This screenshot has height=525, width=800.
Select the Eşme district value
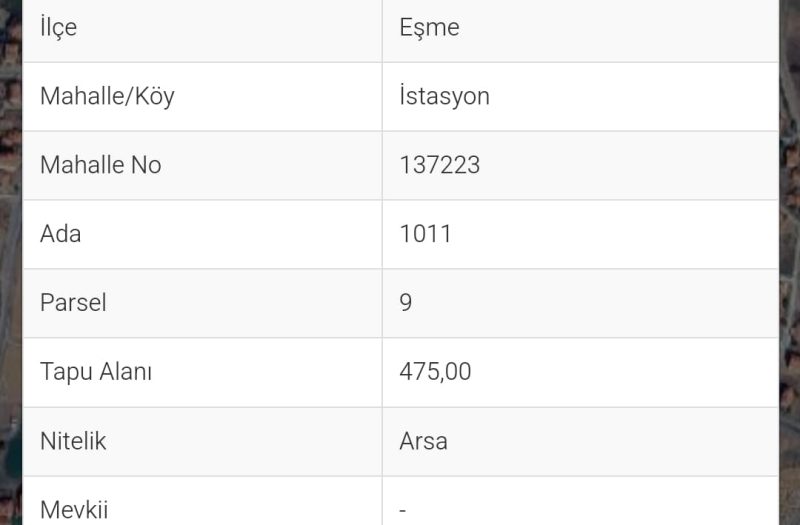[x=429, y=28]
